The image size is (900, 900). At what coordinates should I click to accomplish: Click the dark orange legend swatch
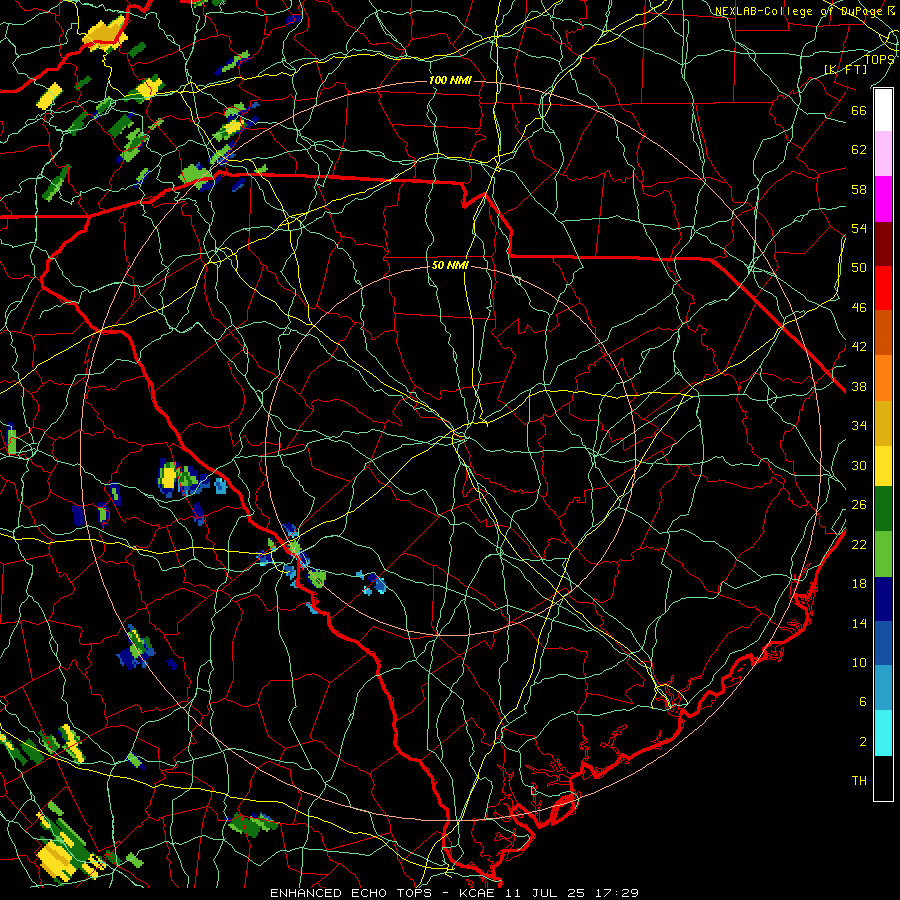coord(883,333)
